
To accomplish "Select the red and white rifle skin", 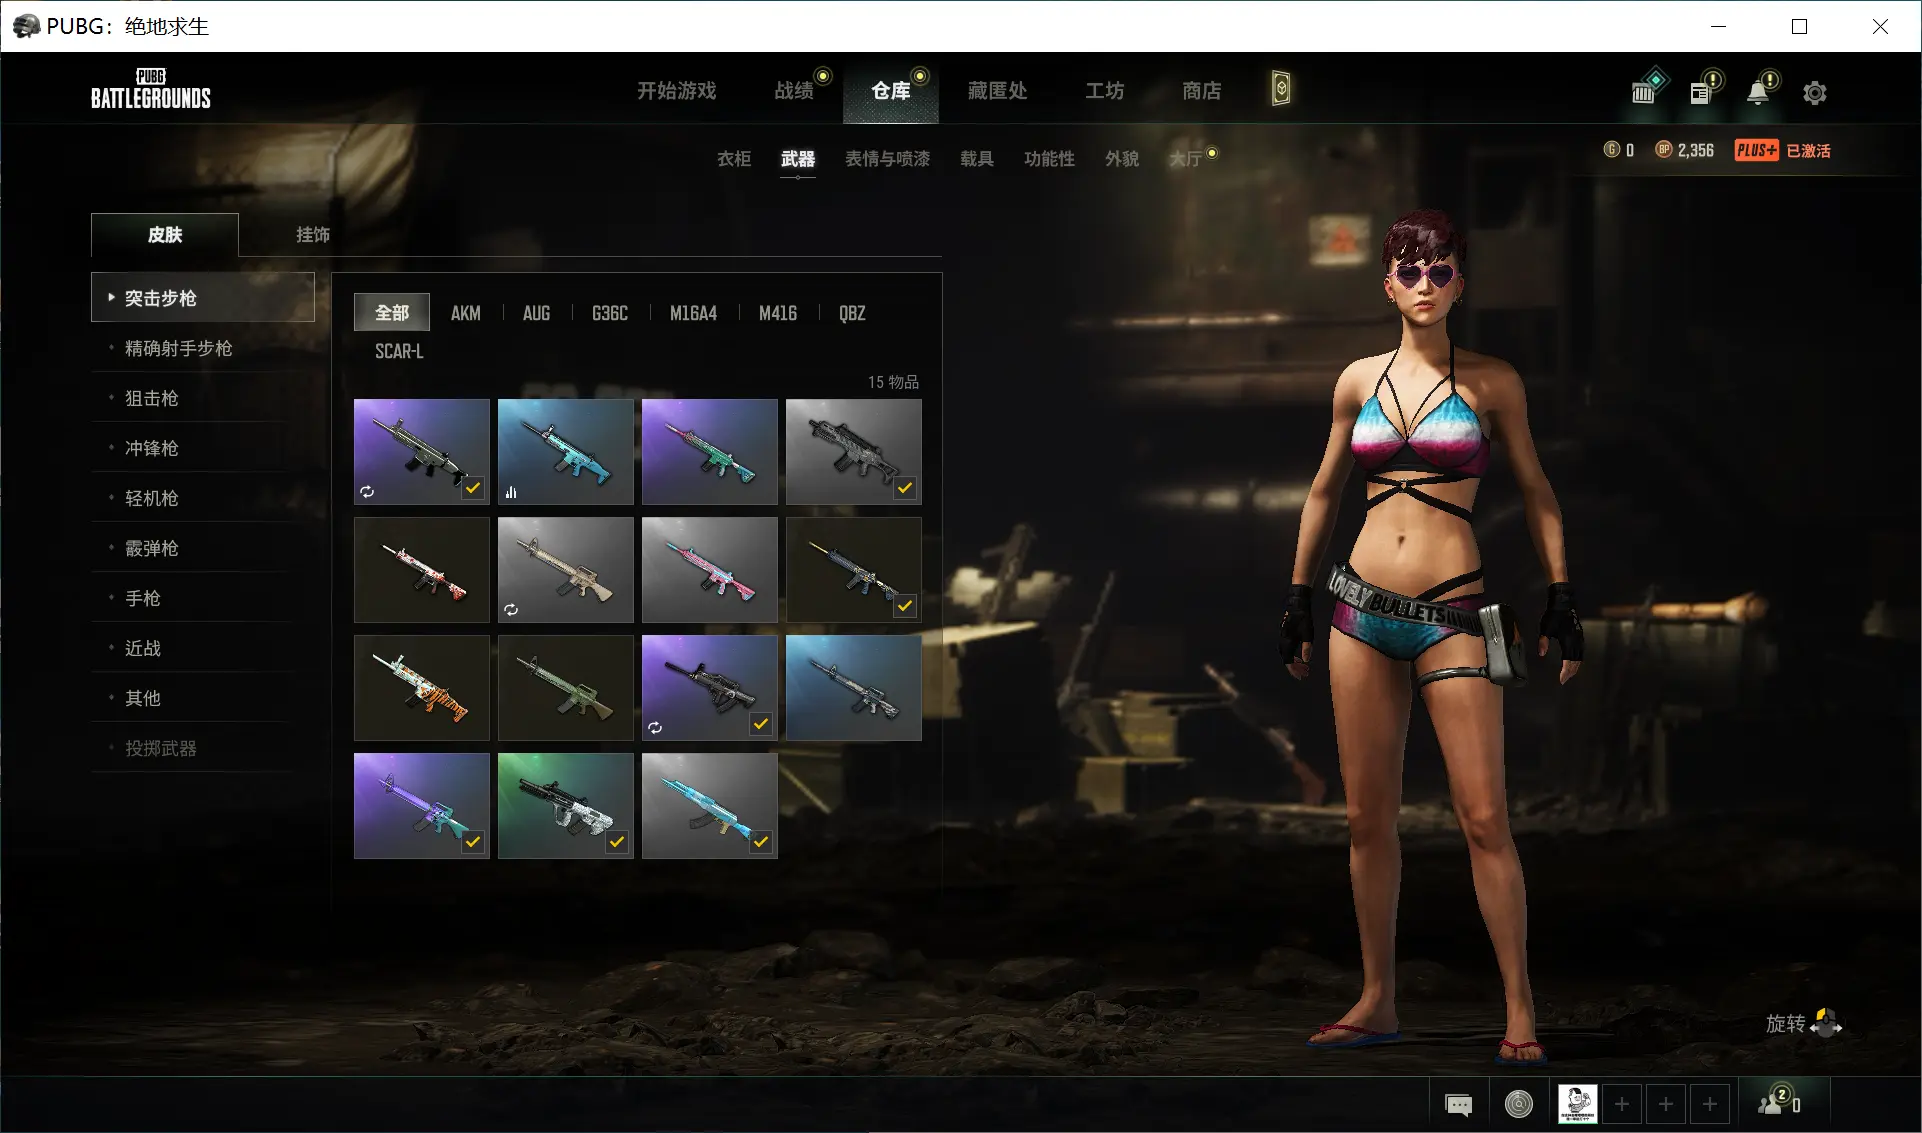I will click(x=422, y=570).
